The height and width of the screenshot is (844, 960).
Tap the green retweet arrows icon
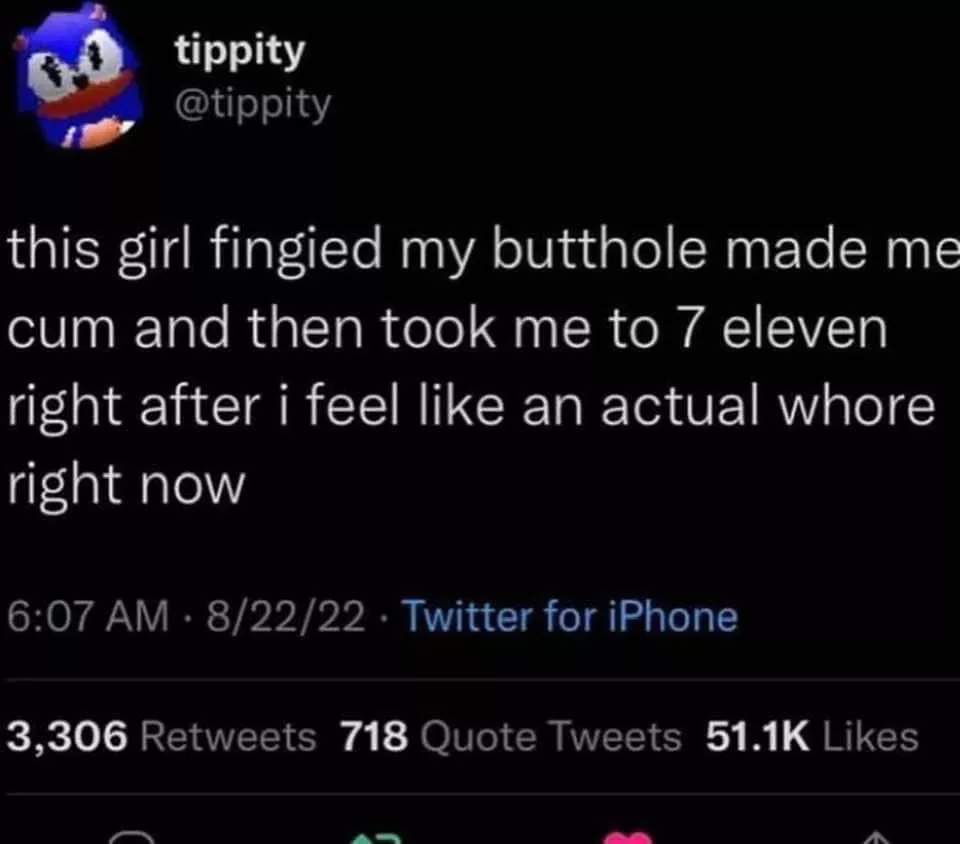pyautogui.click(x=375, y=838)
